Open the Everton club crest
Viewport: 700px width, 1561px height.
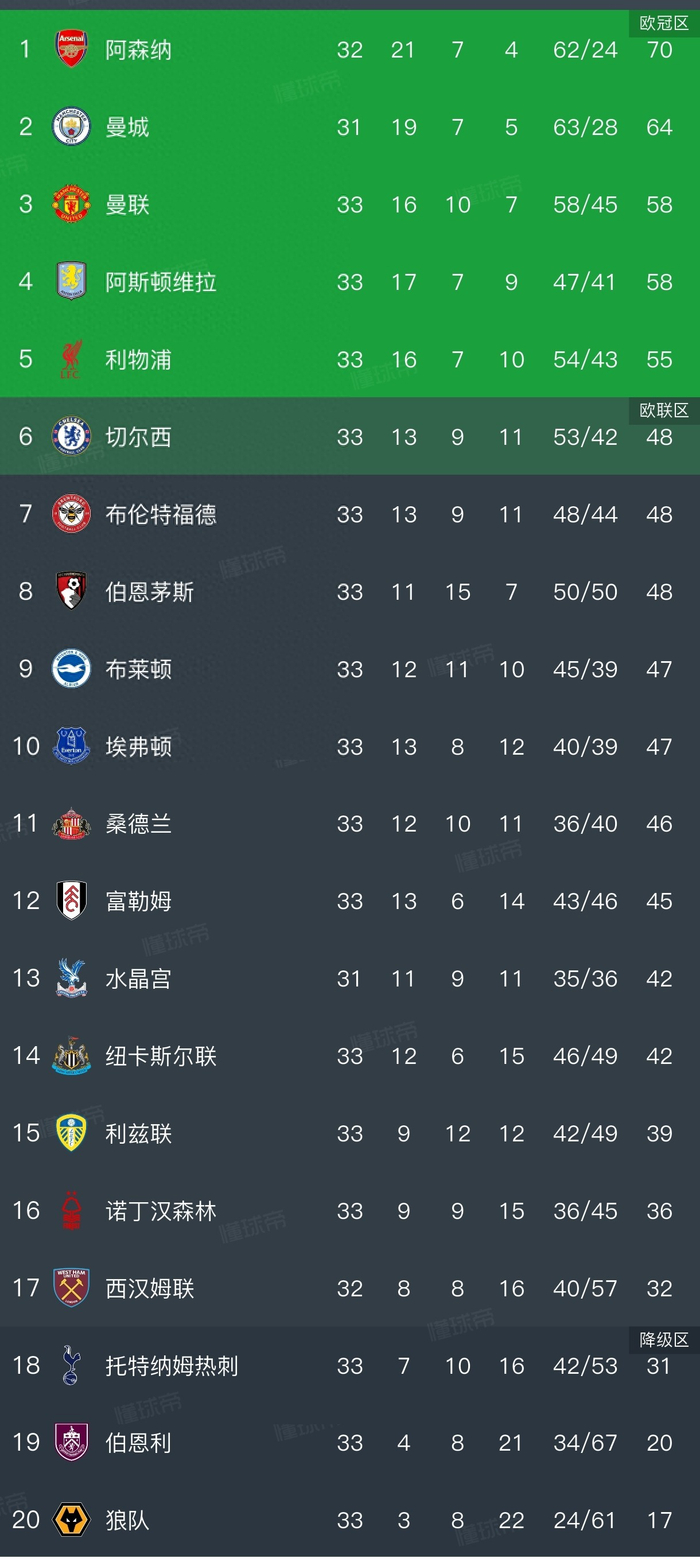click(x=71, y=746)
